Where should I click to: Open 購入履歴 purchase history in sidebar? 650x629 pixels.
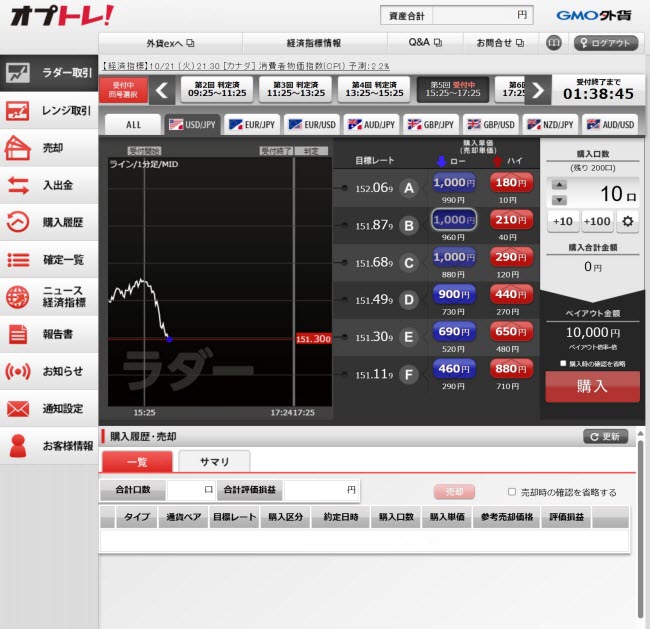50,222
